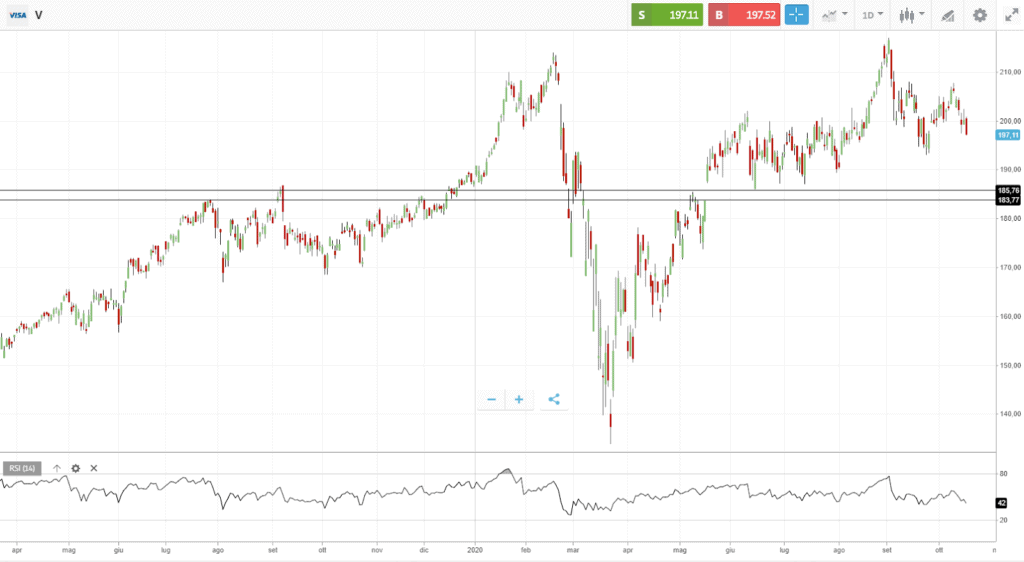This screenshot has height=562, width=1024.
Task: Click the V ticker symbol
Action: [39, 15]
